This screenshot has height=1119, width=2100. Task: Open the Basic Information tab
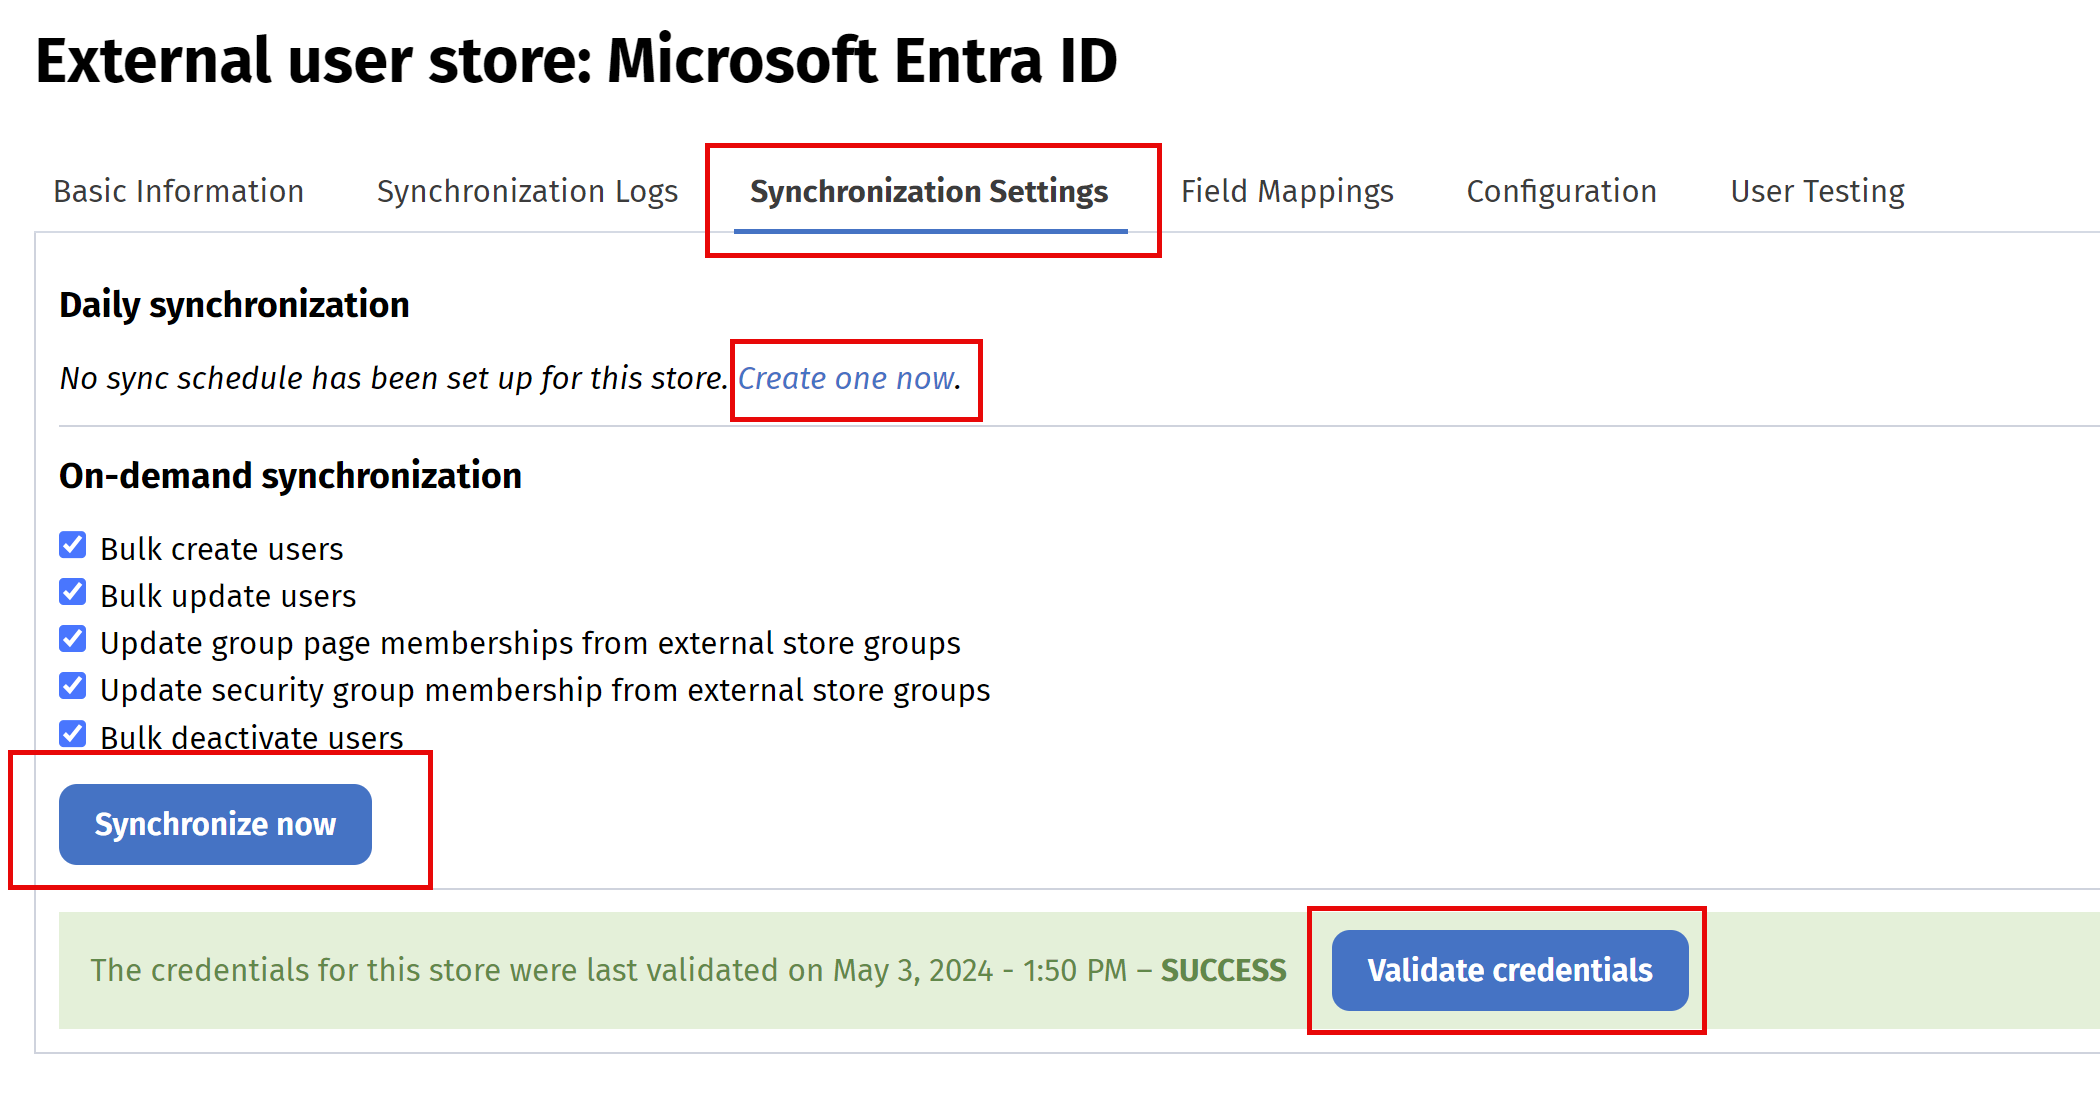(x=178, y=191)
